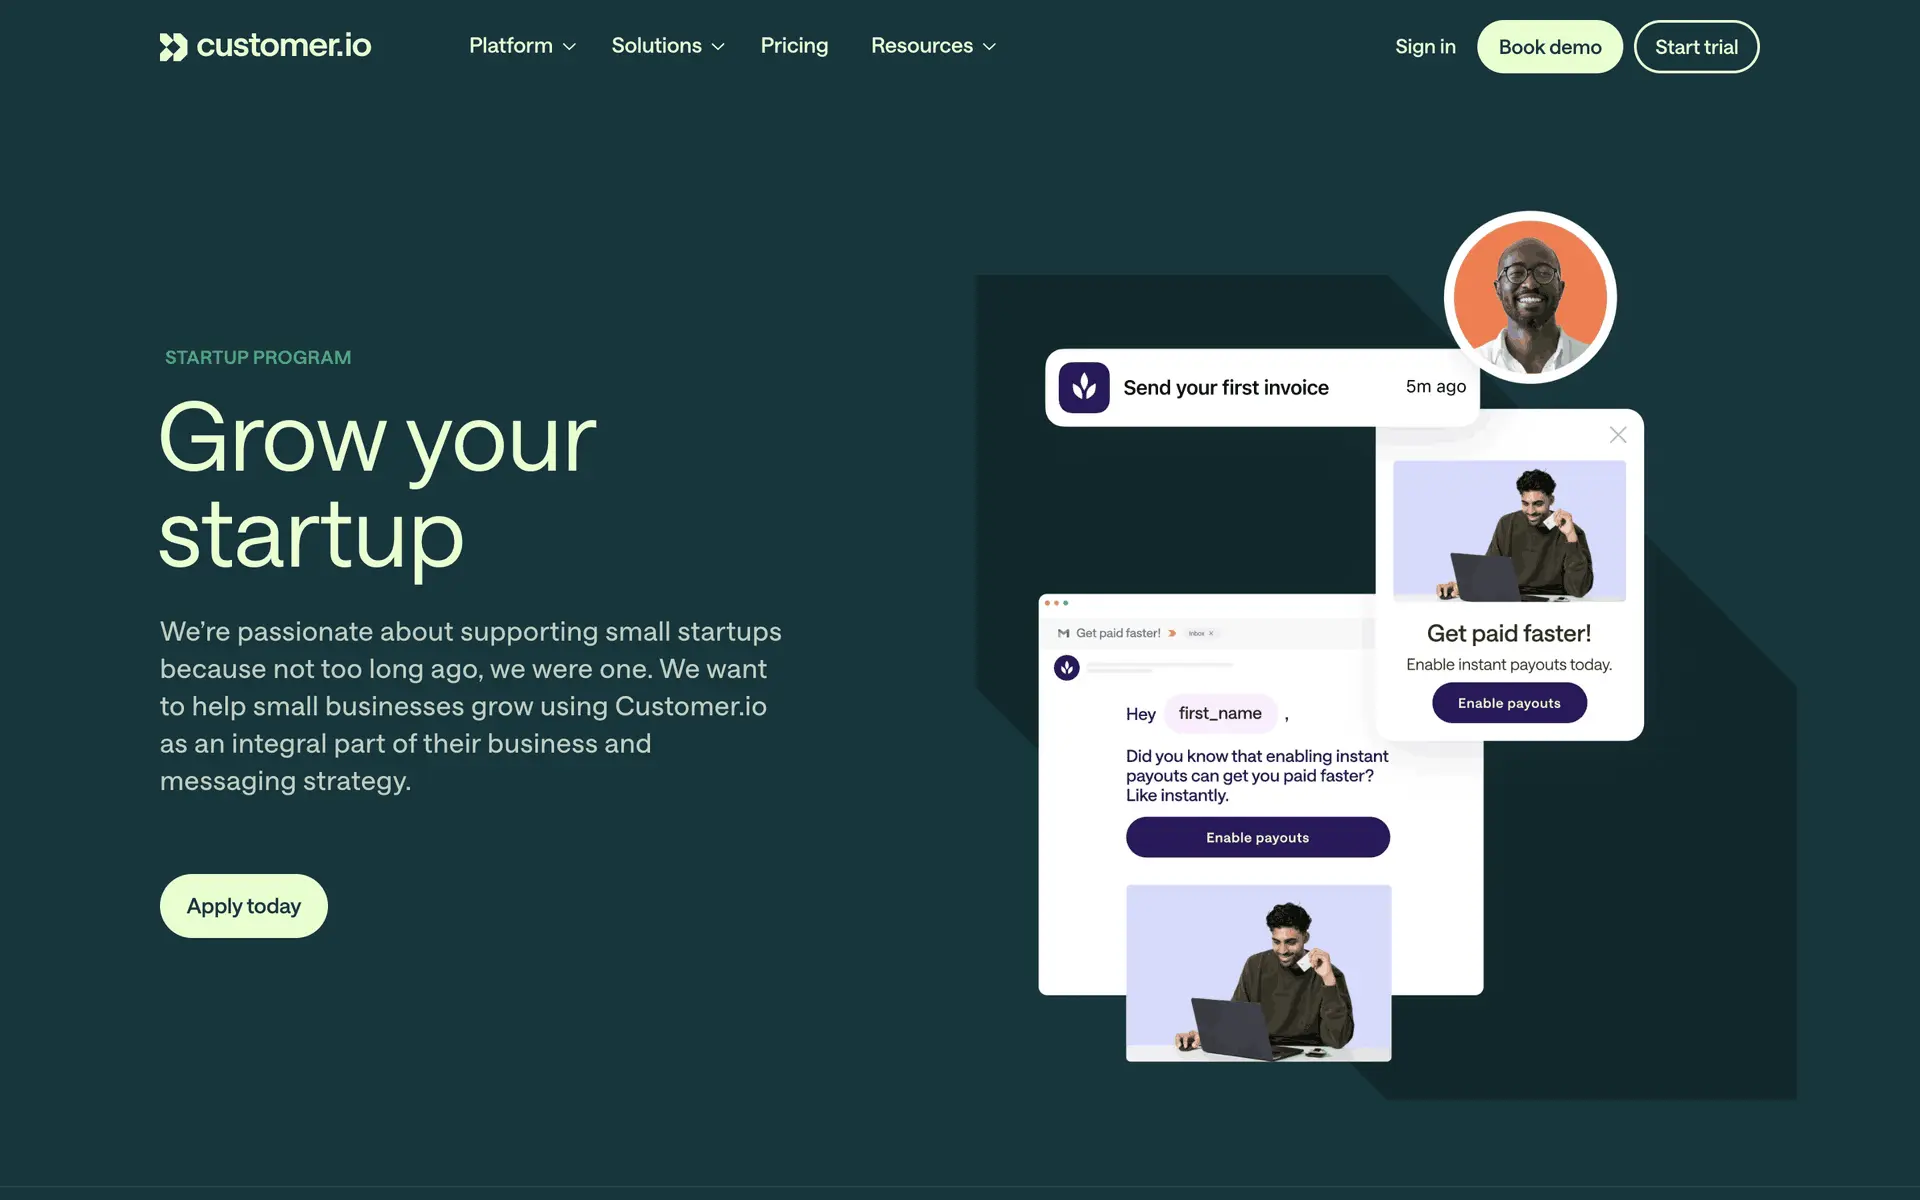This screenshot has height=1200, width=1920.
Task: Click the purple leaf icon in invoice notification
Action: pos(1084,387)
